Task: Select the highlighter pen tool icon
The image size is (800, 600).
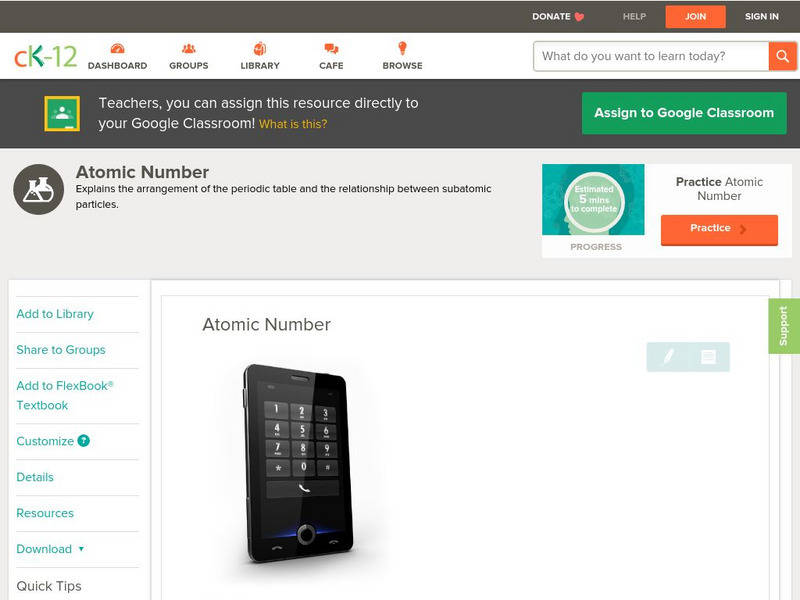Action: [x=668, y=357]
